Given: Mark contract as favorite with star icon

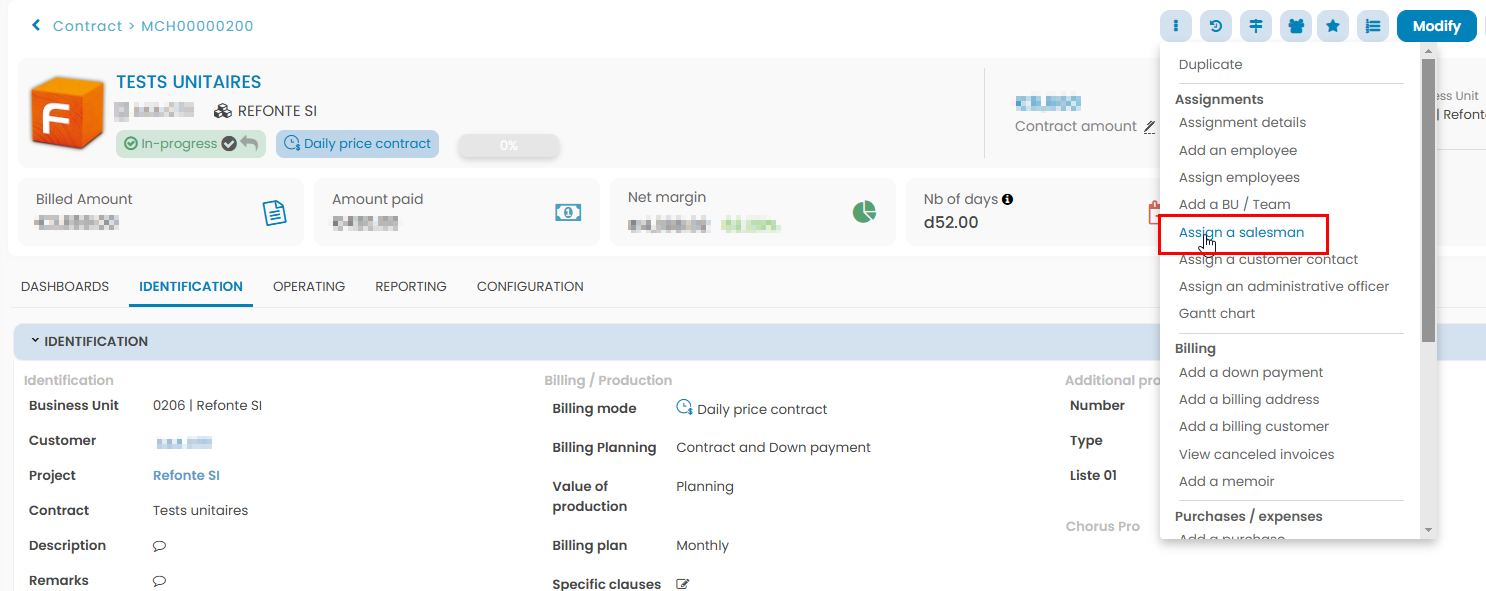Looking at the screenshot, I should coord(1333,27).
